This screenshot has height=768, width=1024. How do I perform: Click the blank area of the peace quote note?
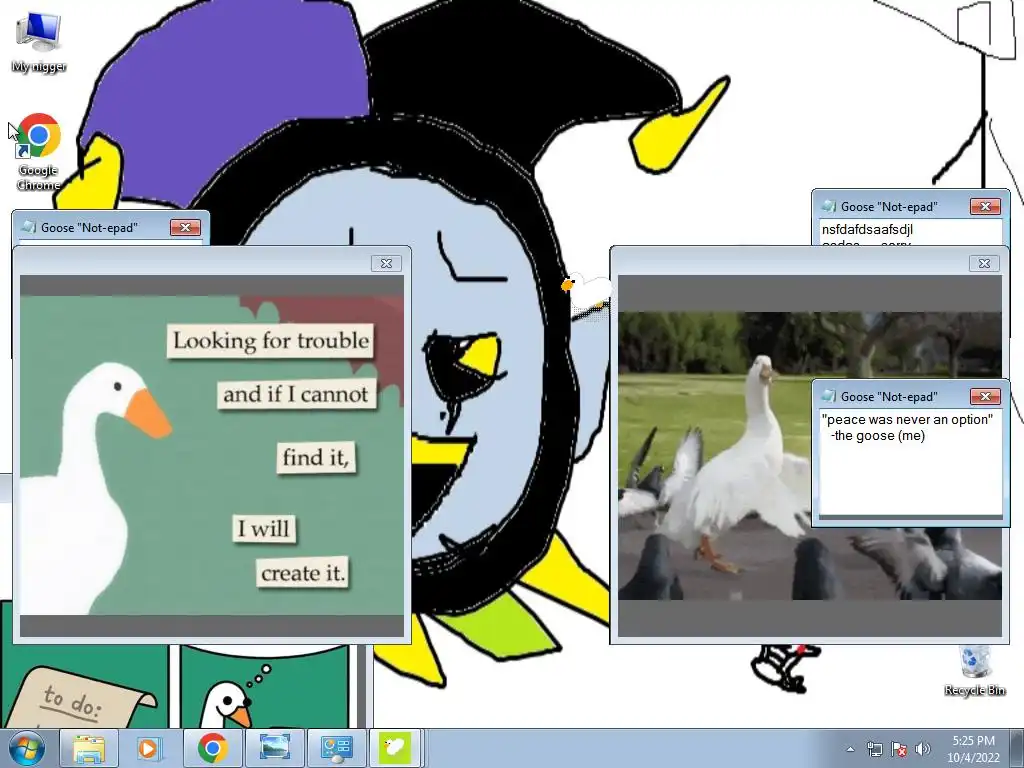coord(910,481)
